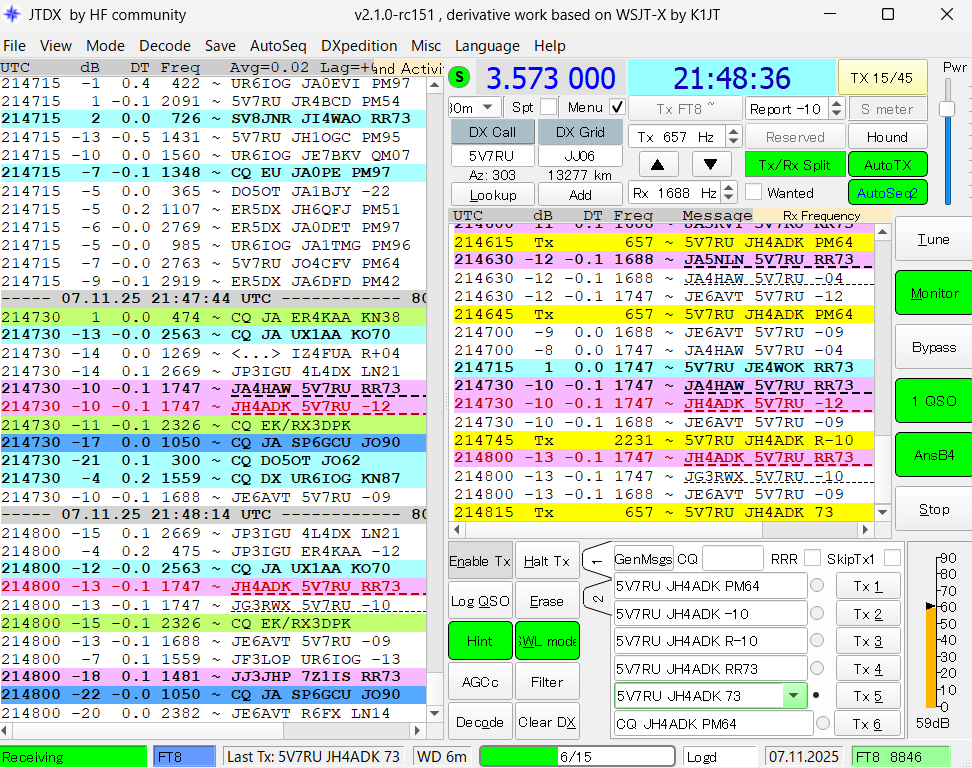972x768 pixels.
Task: Open the AutoSeq menu
Action: pyautogui.click(x=278, y=46)
